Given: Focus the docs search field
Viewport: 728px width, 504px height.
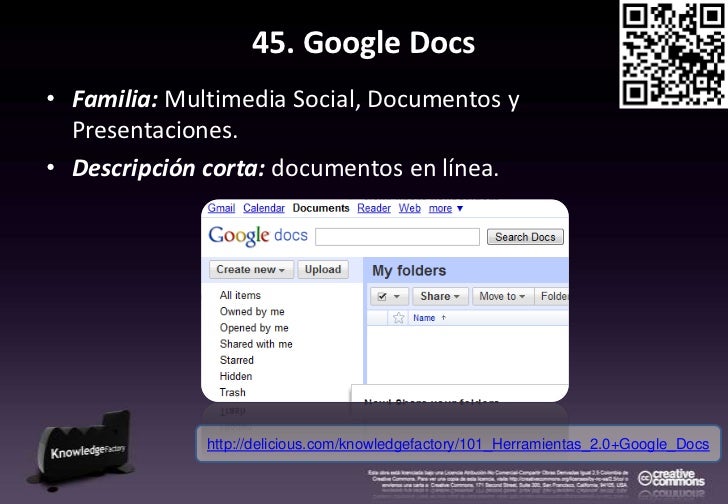Looking at the screenshot, I should [x=397, y=237].
